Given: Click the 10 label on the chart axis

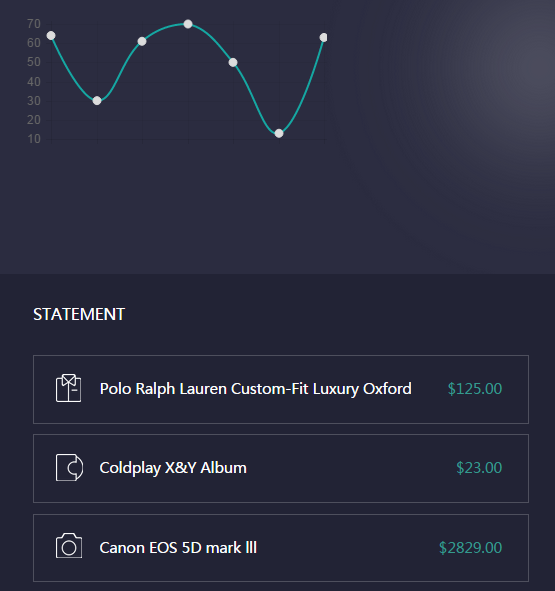Looking at the screenshot, I should pos(34,139).
